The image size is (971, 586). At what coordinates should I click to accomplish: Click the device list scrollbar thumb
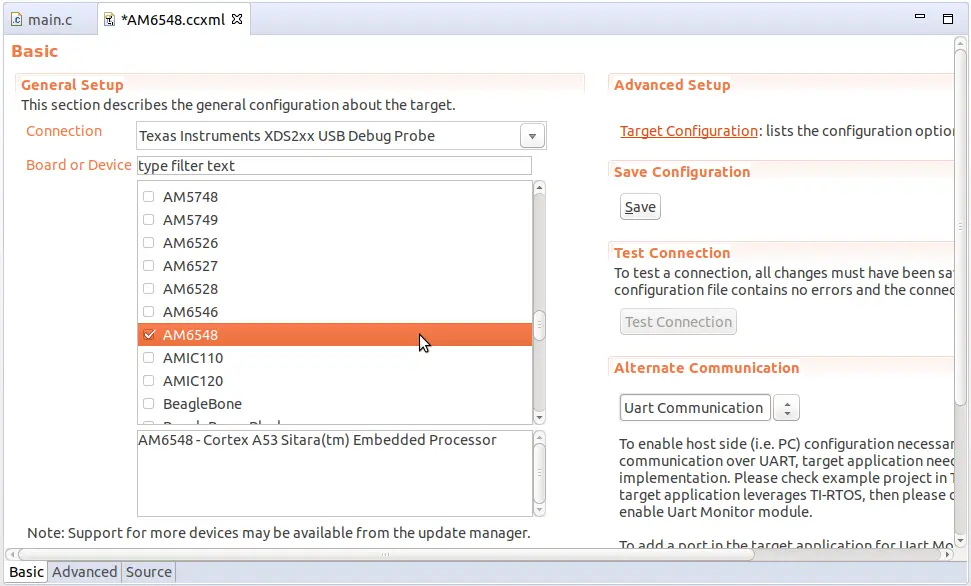539,325
